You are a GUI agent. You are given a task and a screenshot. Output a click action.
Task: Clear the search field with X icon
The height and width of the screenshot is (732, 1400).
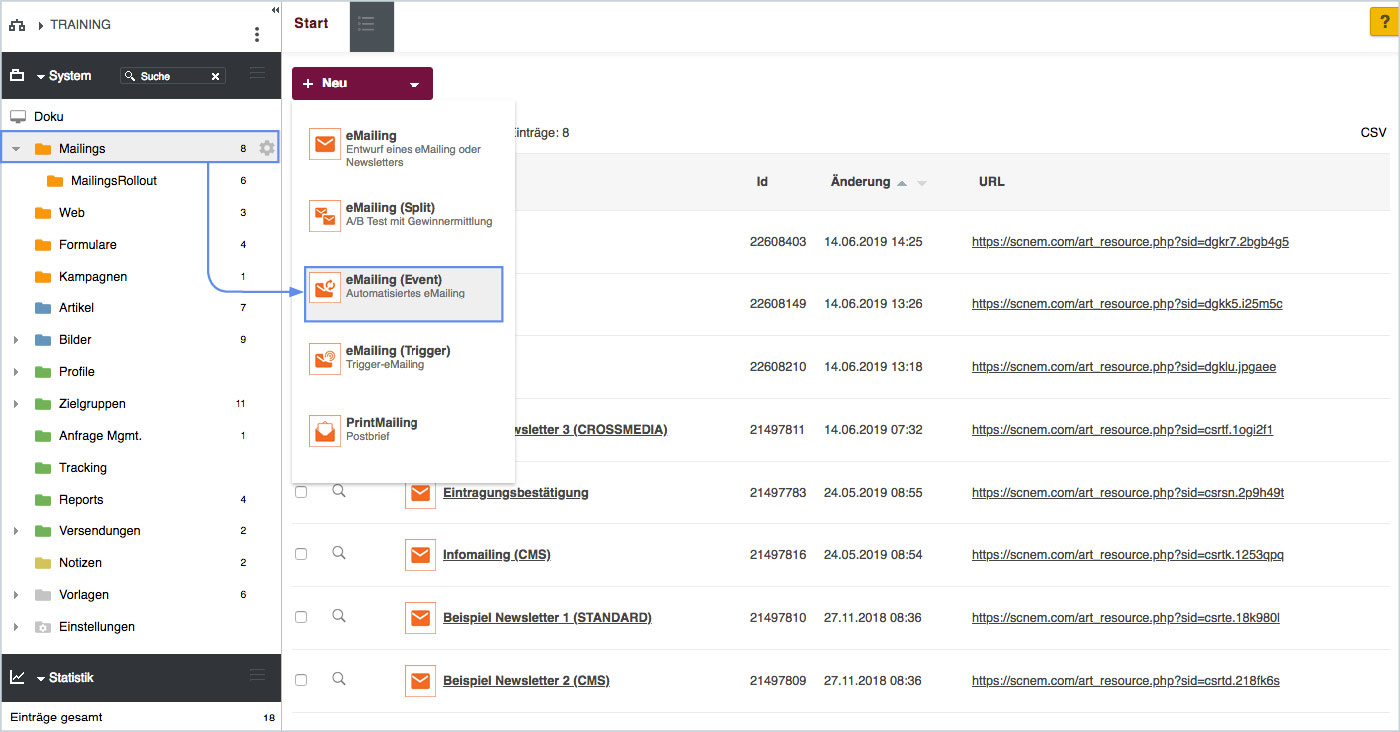[x=215, y=76]
